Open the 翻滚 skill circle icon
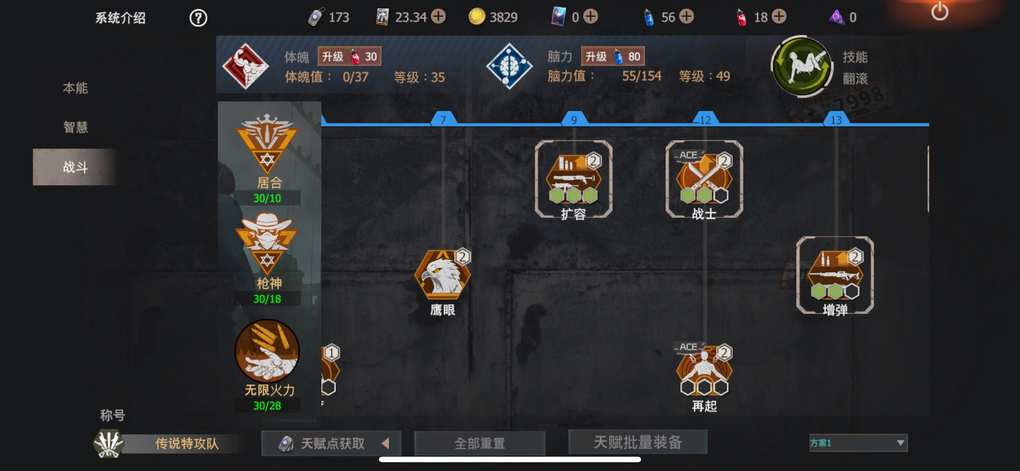 [x=801, y=67]
